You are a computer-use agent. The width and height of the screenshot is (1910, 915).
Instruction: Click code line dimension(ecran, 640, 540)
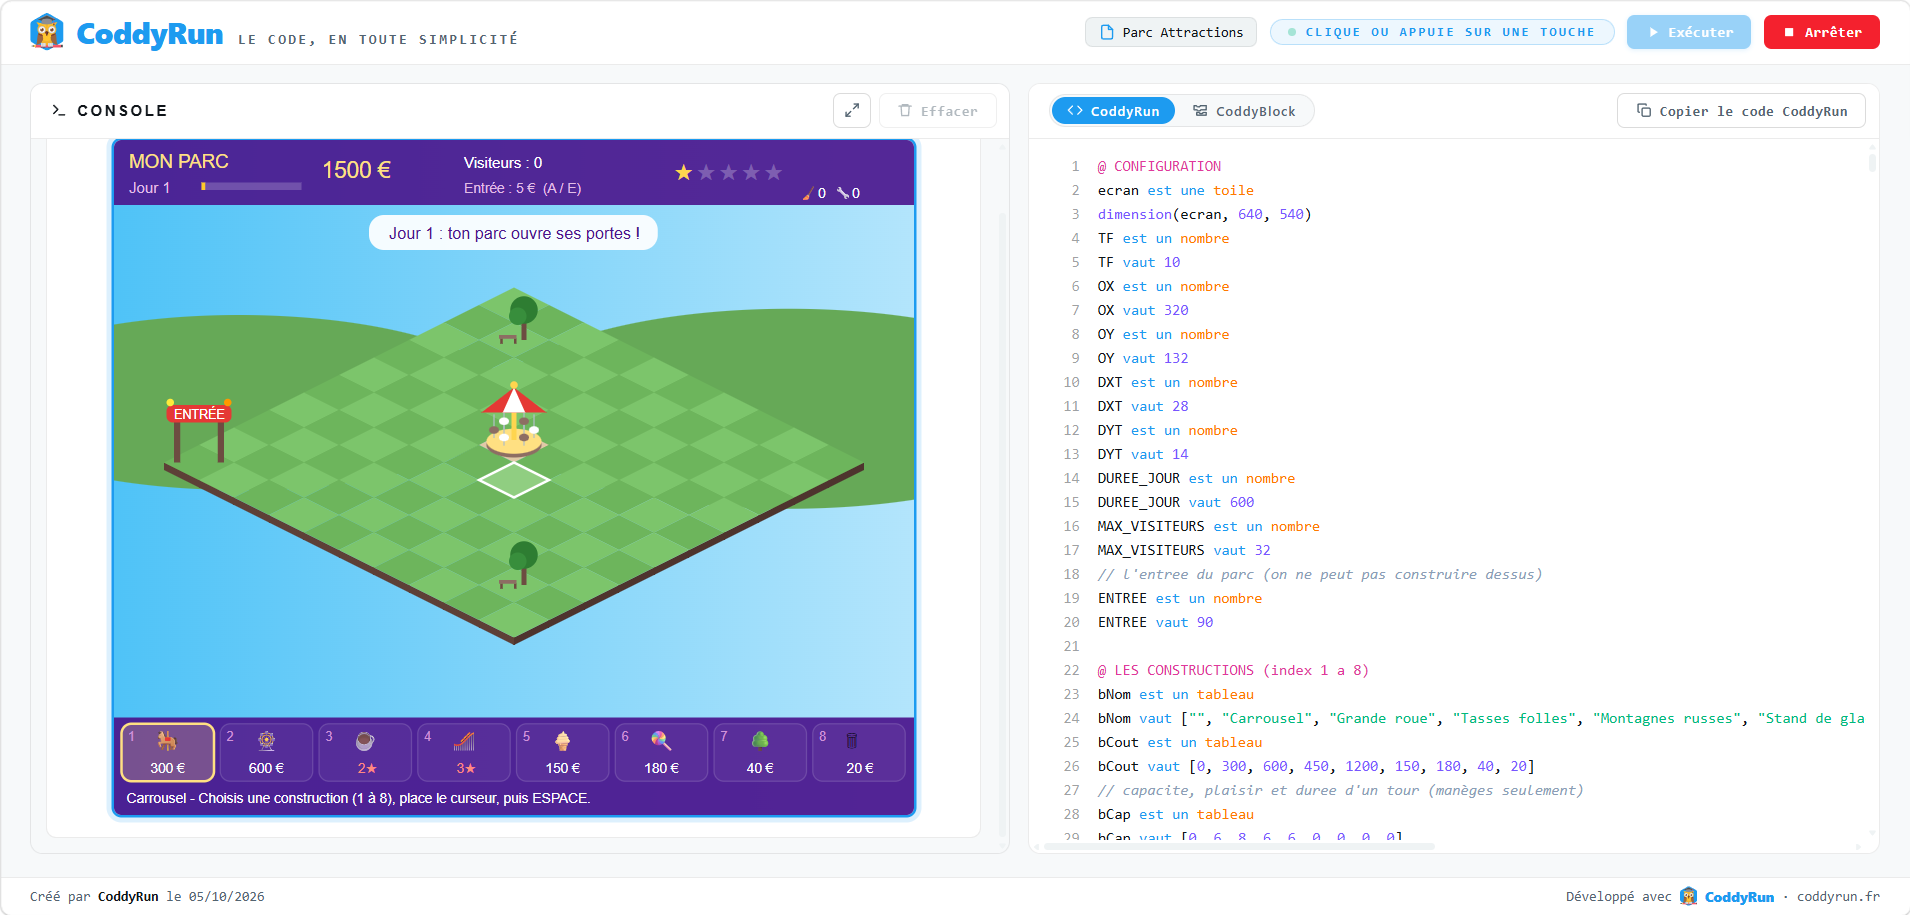(x=1204, y=214)
